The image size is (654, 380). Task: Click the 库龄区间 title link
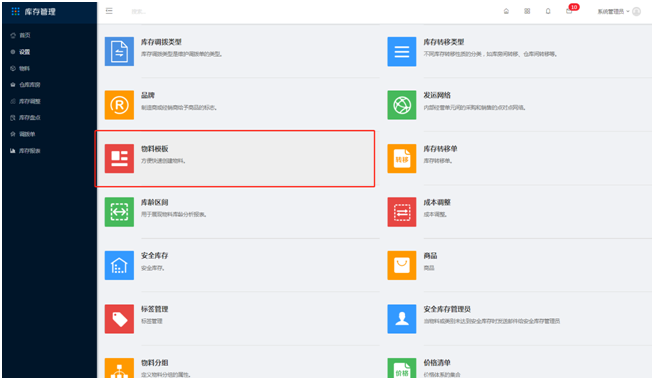pyautogui.click(x=154, y=202)
